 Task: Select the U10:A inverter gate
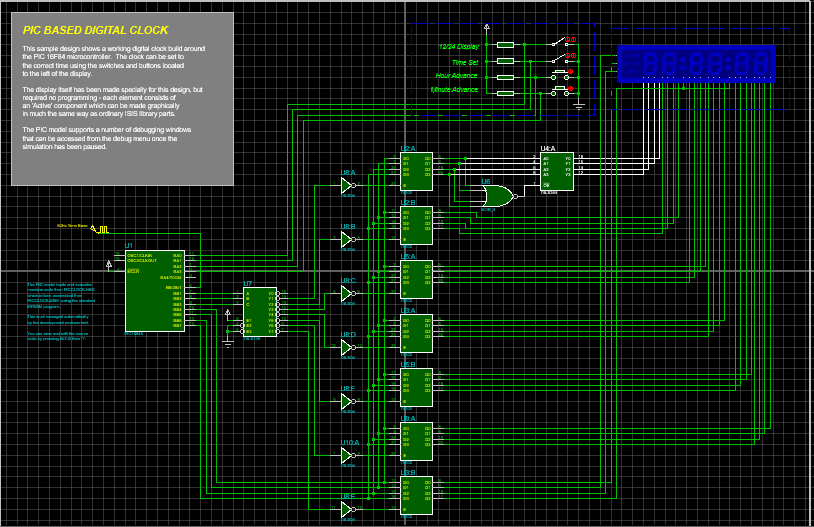pos(347,455)
